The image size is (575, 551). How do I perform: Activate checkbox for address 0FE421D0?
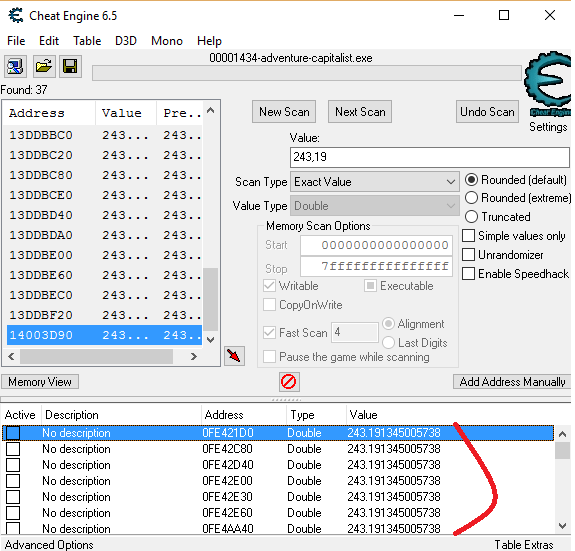(x=13, y=433)
